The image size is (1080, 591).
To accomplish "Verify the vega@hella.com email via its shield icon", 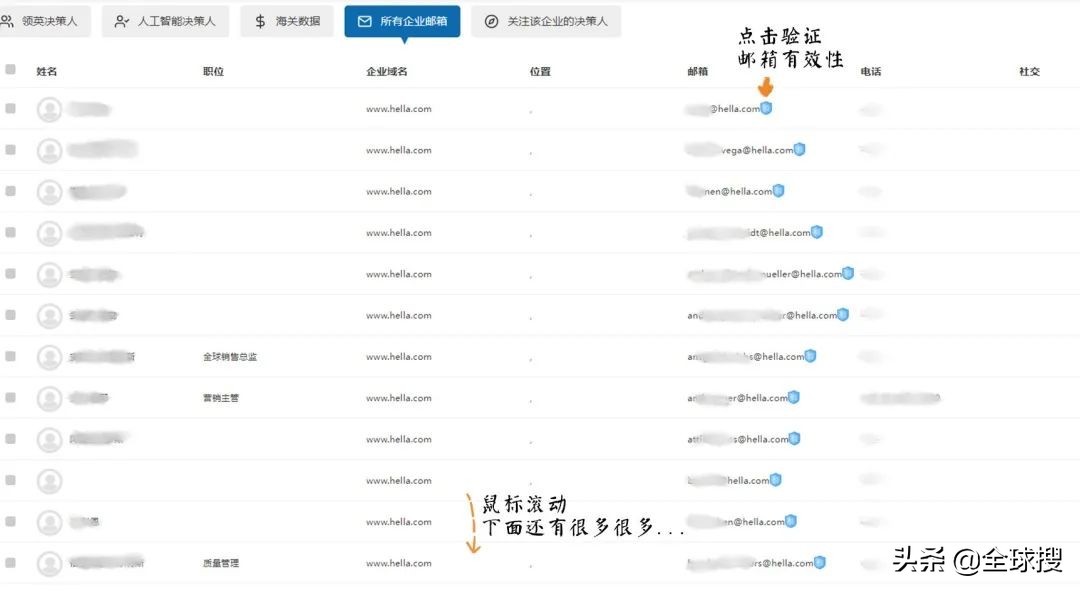I will pos(801,149).
